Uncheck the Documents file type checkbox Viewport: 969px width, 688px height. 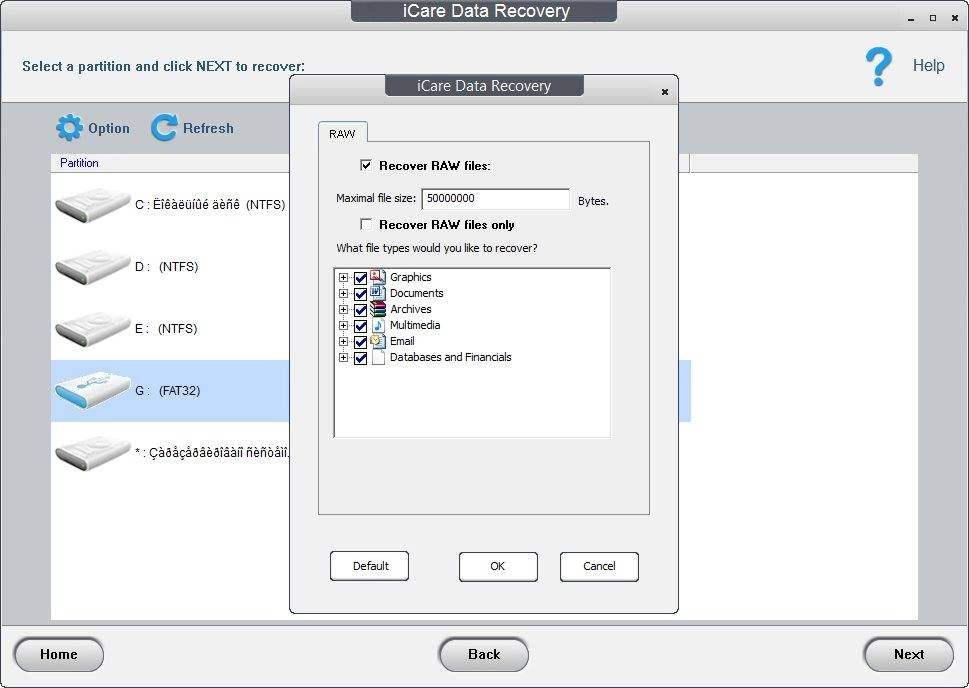point(360,294)
